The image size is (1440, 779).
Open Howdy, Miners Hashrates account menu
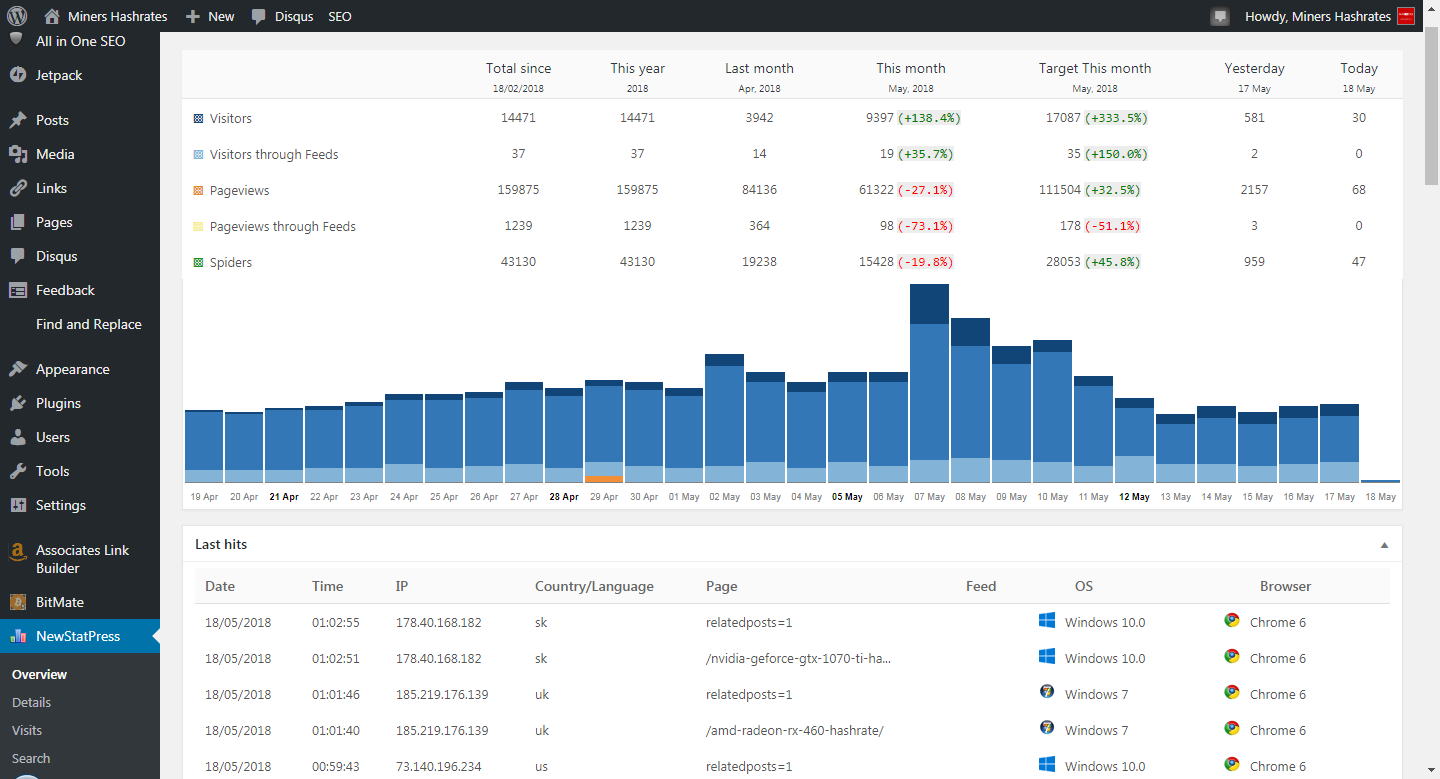tap(1317, 16)
